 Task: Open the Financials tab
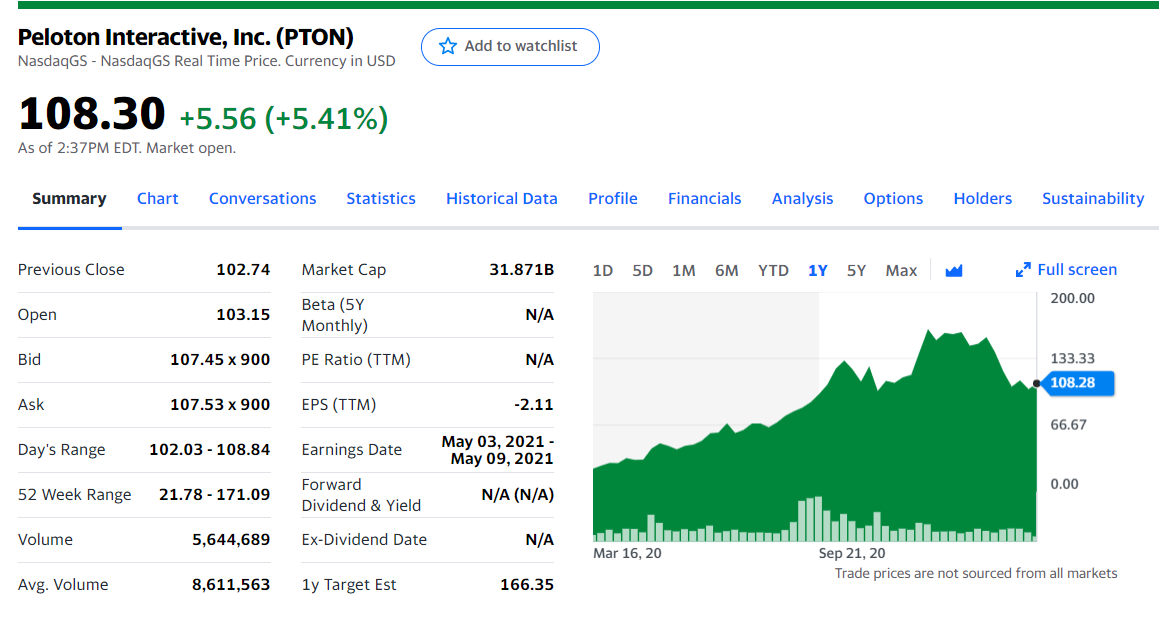coord(705,199)
